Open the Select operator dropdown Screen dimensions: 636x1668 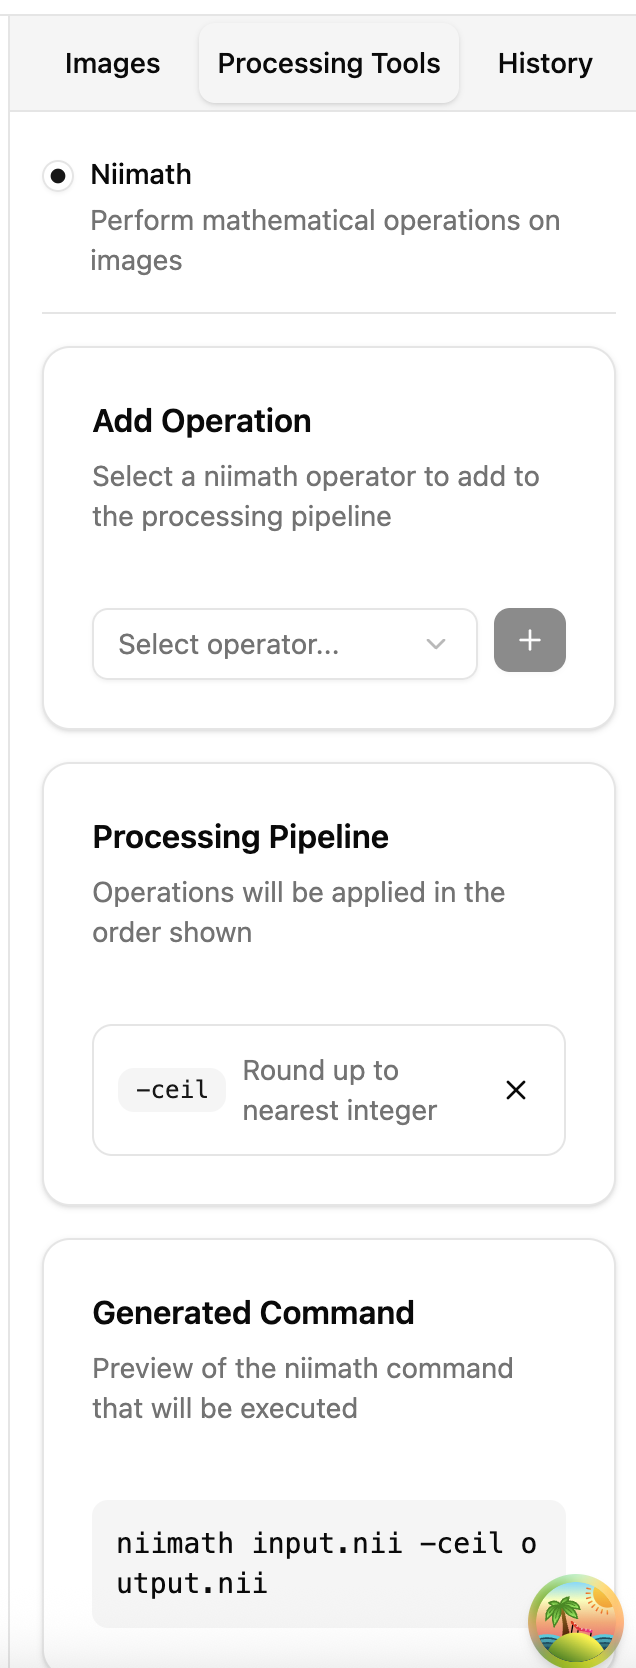point(270,644)
